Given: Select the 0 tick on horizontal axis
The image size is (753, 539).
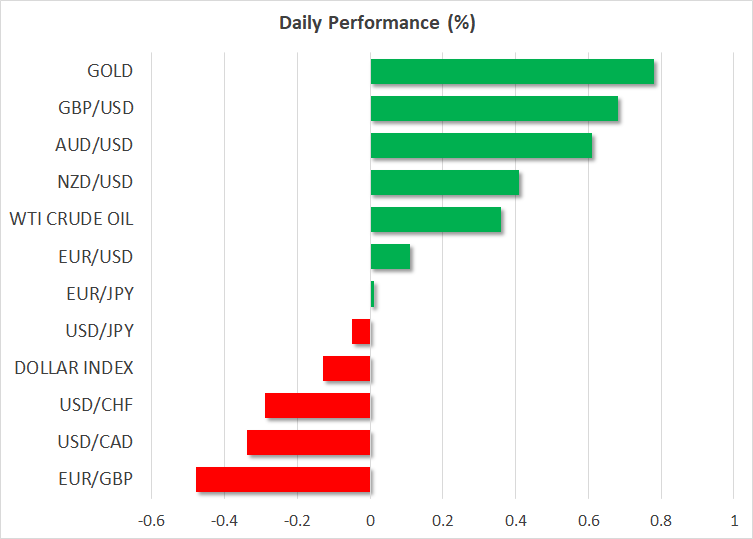Looking at the screenshot, I should click(370, 521).
